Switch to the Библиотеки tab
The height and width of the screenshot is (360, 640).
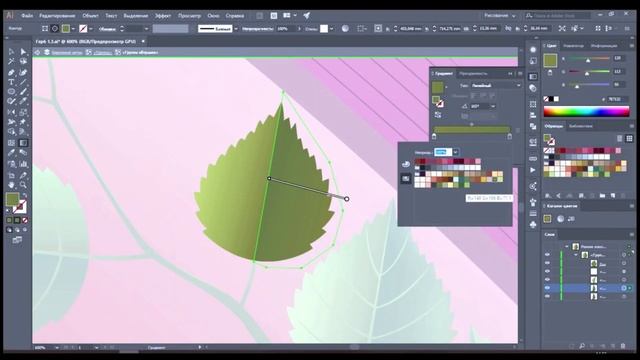581,126
